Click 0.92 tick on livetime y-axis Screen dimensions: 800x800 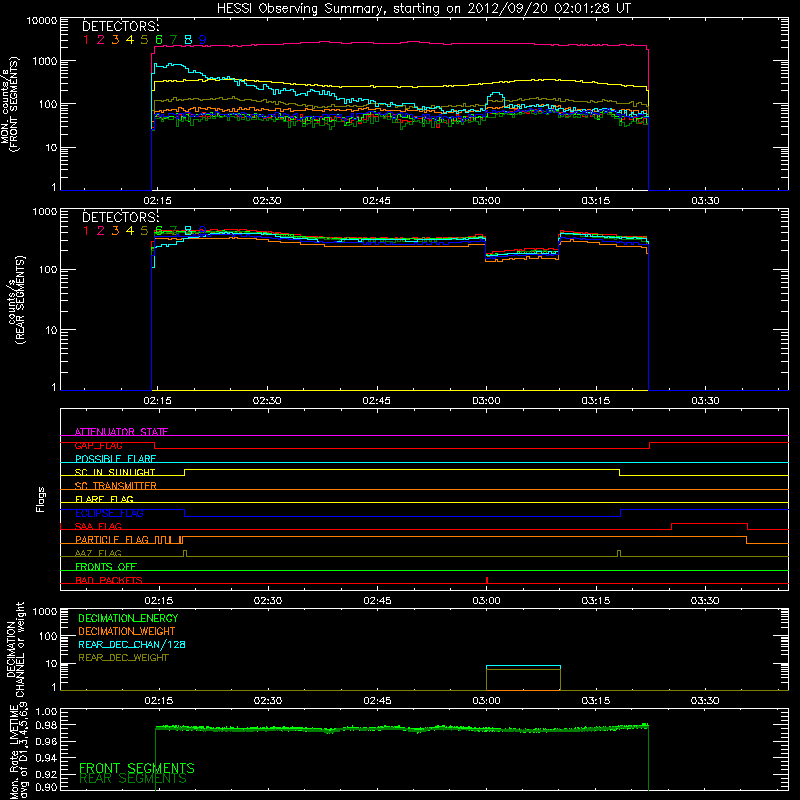pos(47,774)
